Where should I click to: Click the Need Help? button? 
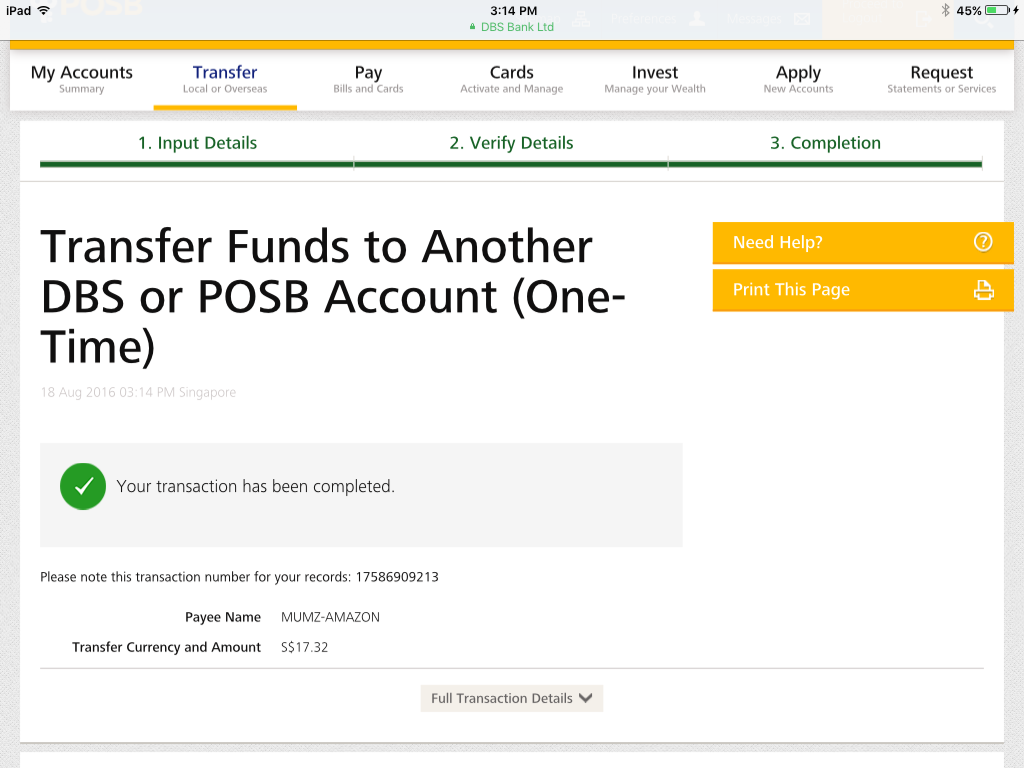pyautogui.click(x=863, y=242)
